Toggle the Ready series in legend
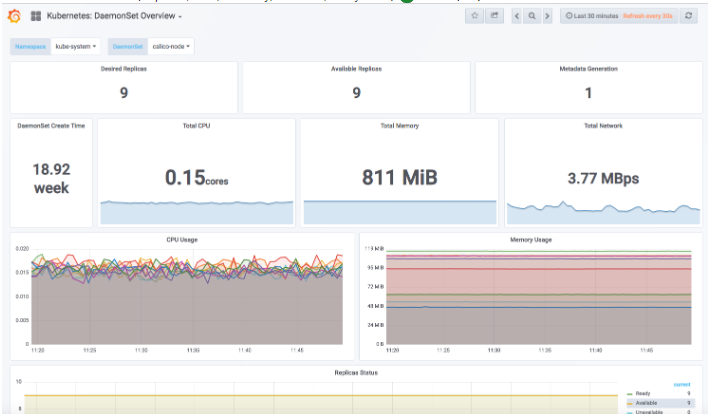712x414 pixels. 643,394
